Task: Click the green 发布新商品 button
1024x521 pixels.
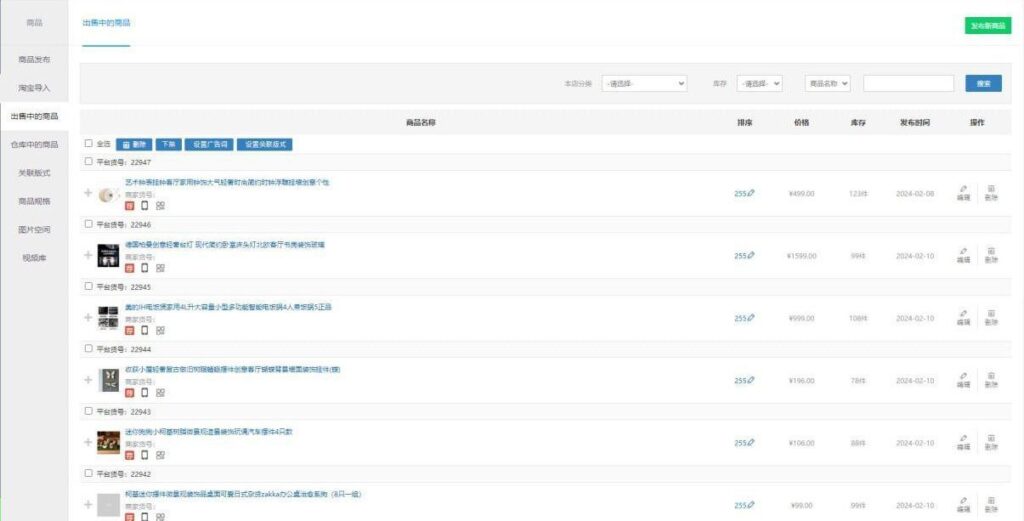Action: (987, 26)
